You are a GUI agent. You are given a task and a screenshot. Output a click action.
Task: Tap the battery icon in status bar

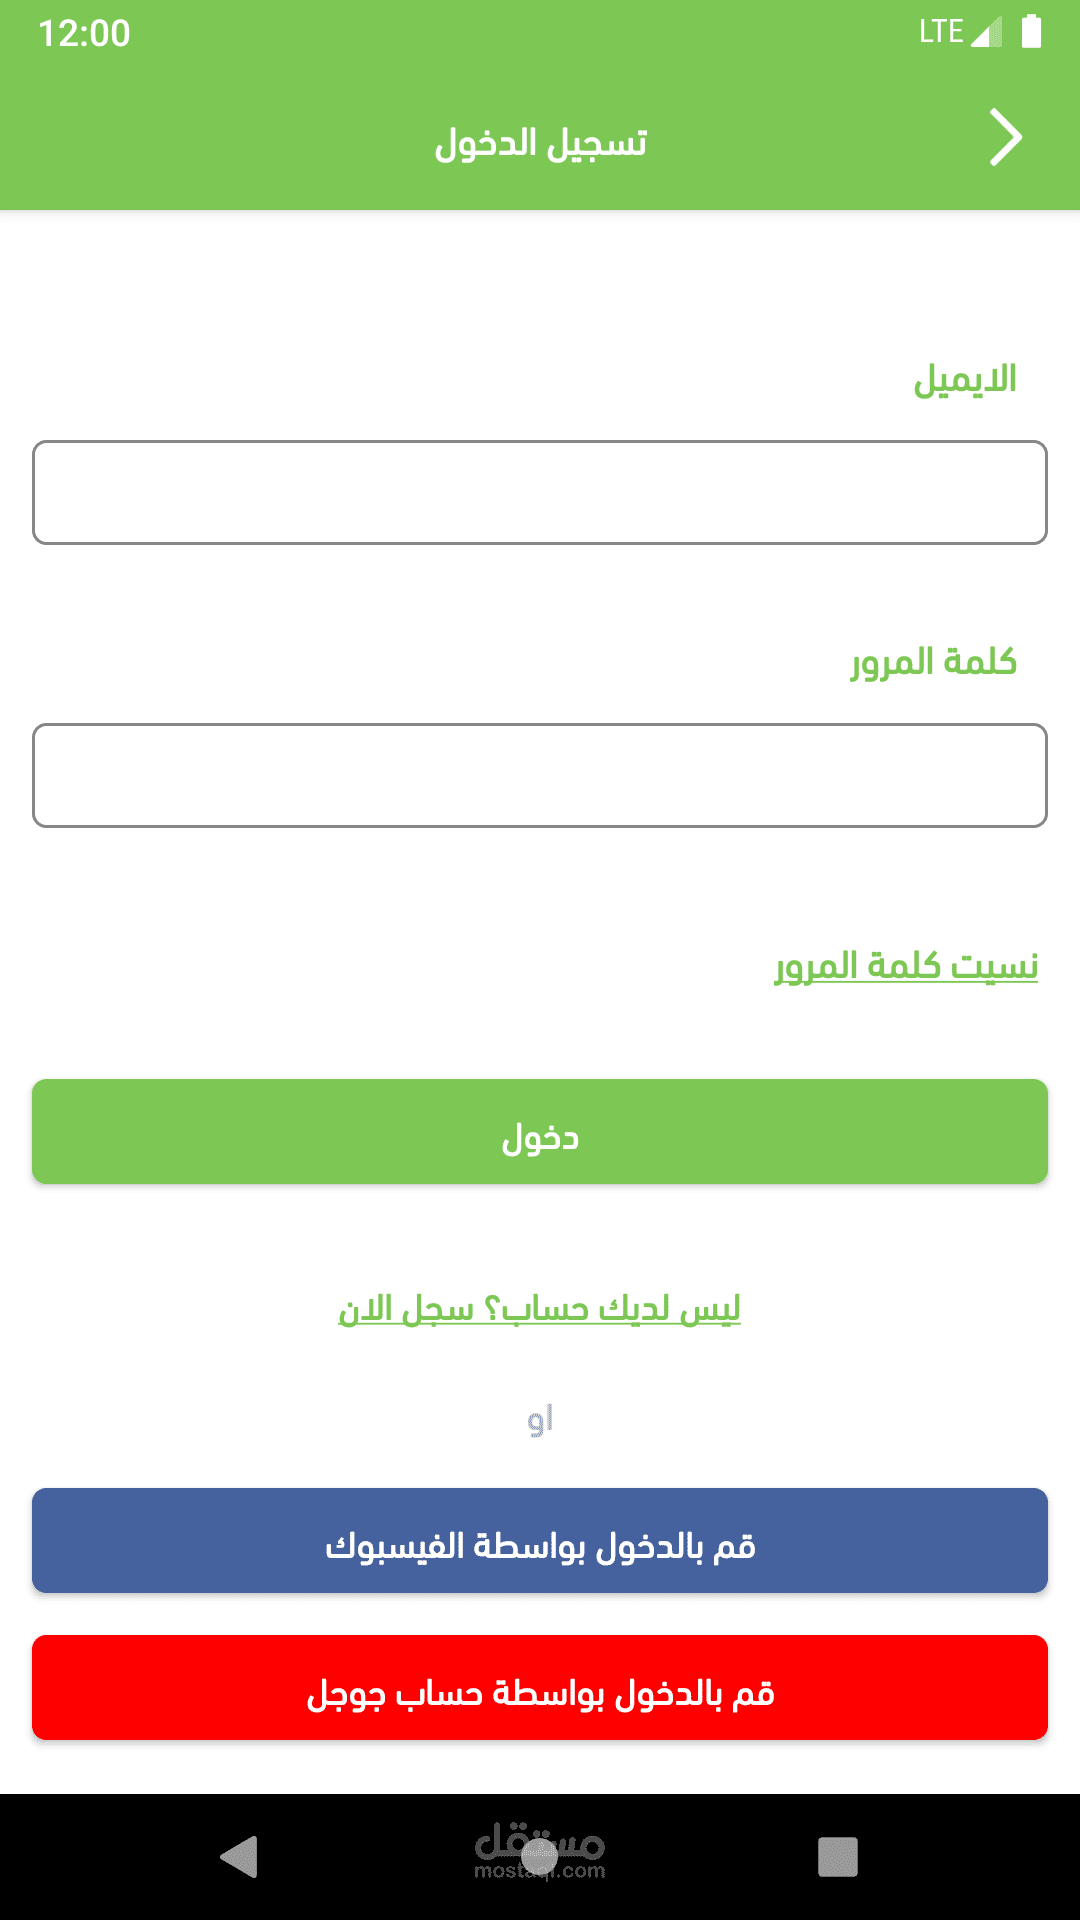pos(1031,32)
